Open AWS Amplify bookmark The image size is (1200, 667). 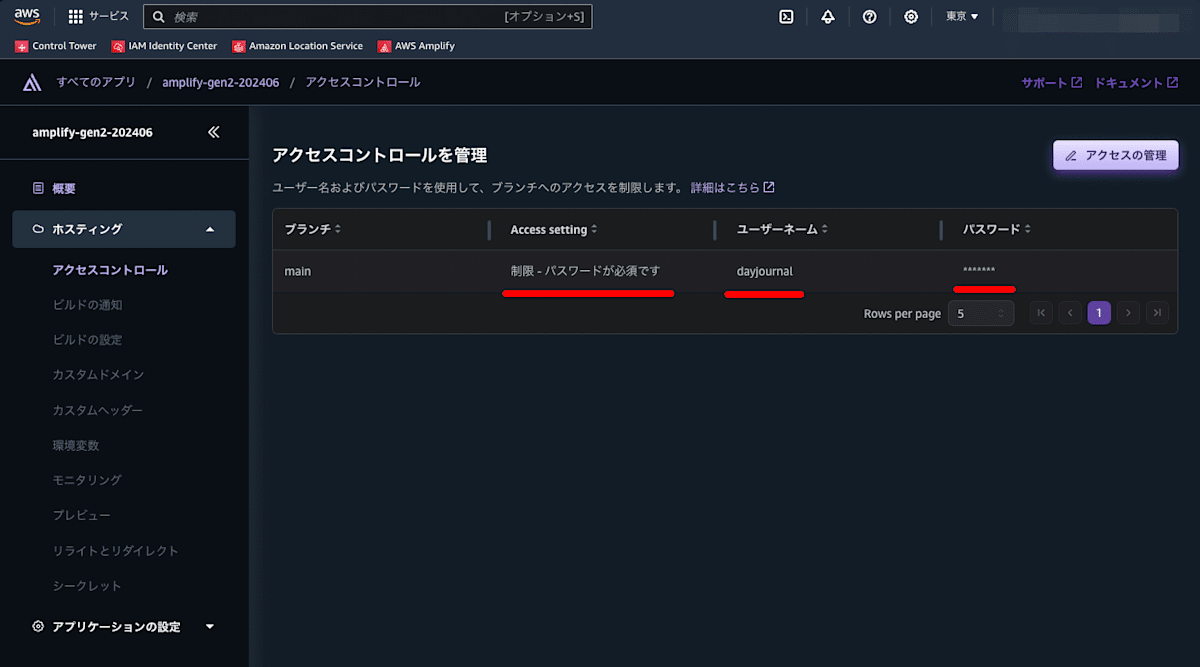(416, 46)
